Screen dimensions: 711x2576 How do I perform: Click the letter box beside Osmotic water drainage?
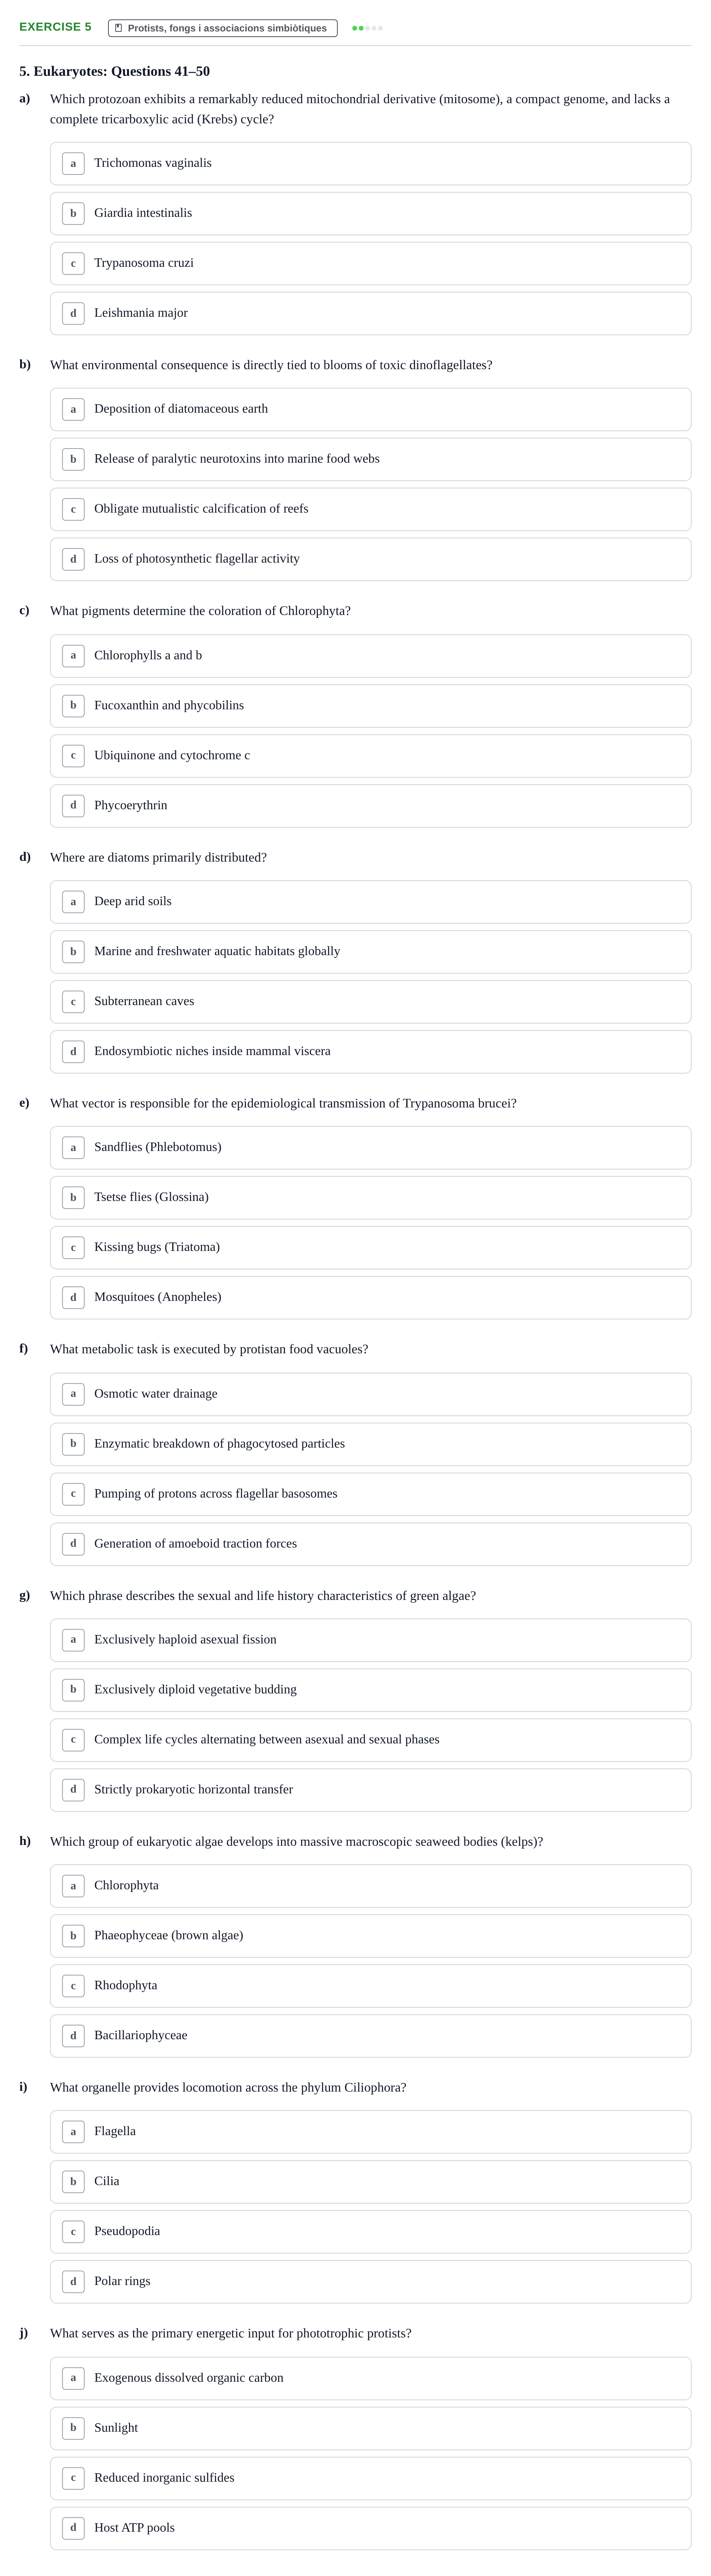[73, 1394]
